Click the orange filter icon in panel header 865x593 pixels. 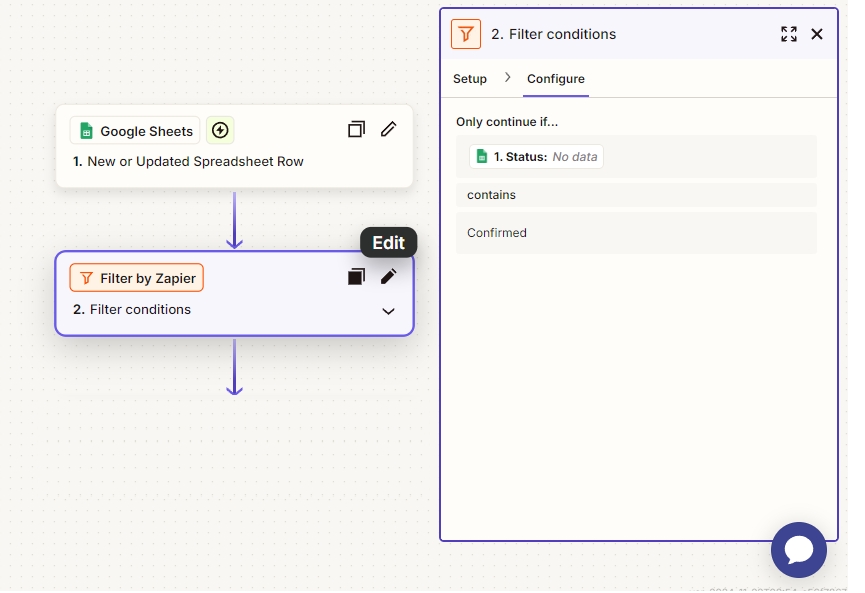click(466, 34)
